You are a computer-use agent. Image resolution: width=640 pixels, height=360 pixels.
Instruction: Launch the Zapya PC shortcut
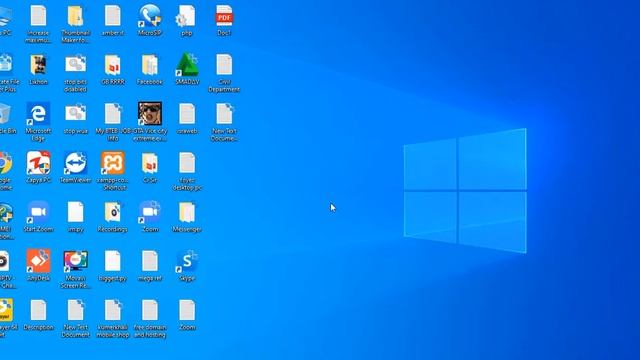point(38,167)
